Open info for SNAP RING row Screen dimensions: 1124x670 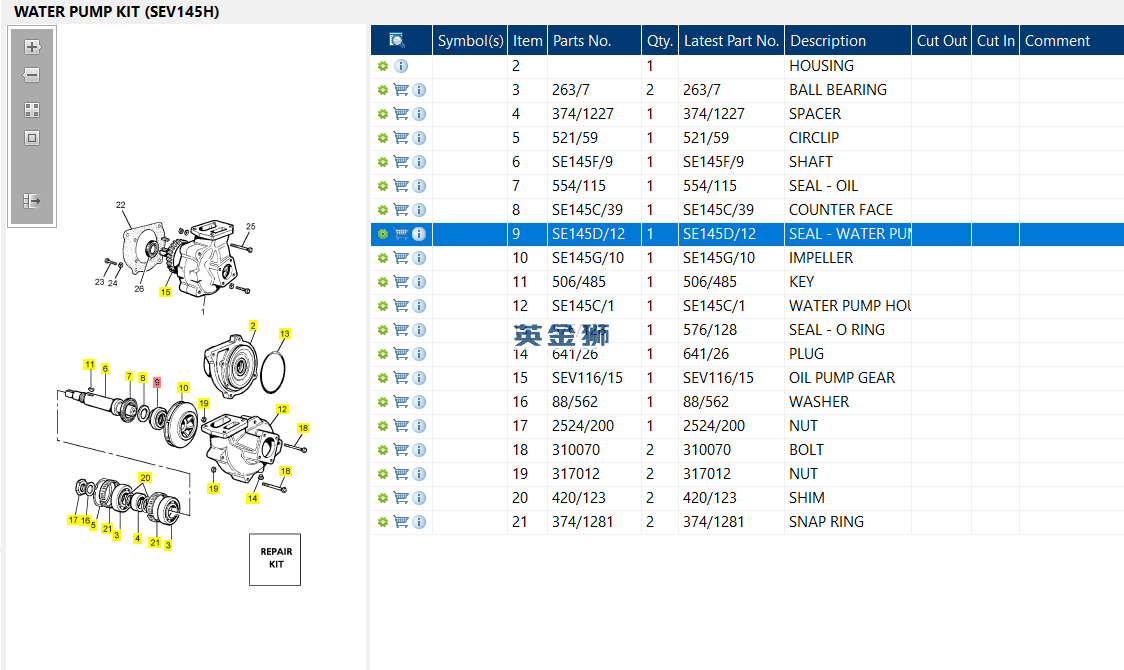(419, 522)
